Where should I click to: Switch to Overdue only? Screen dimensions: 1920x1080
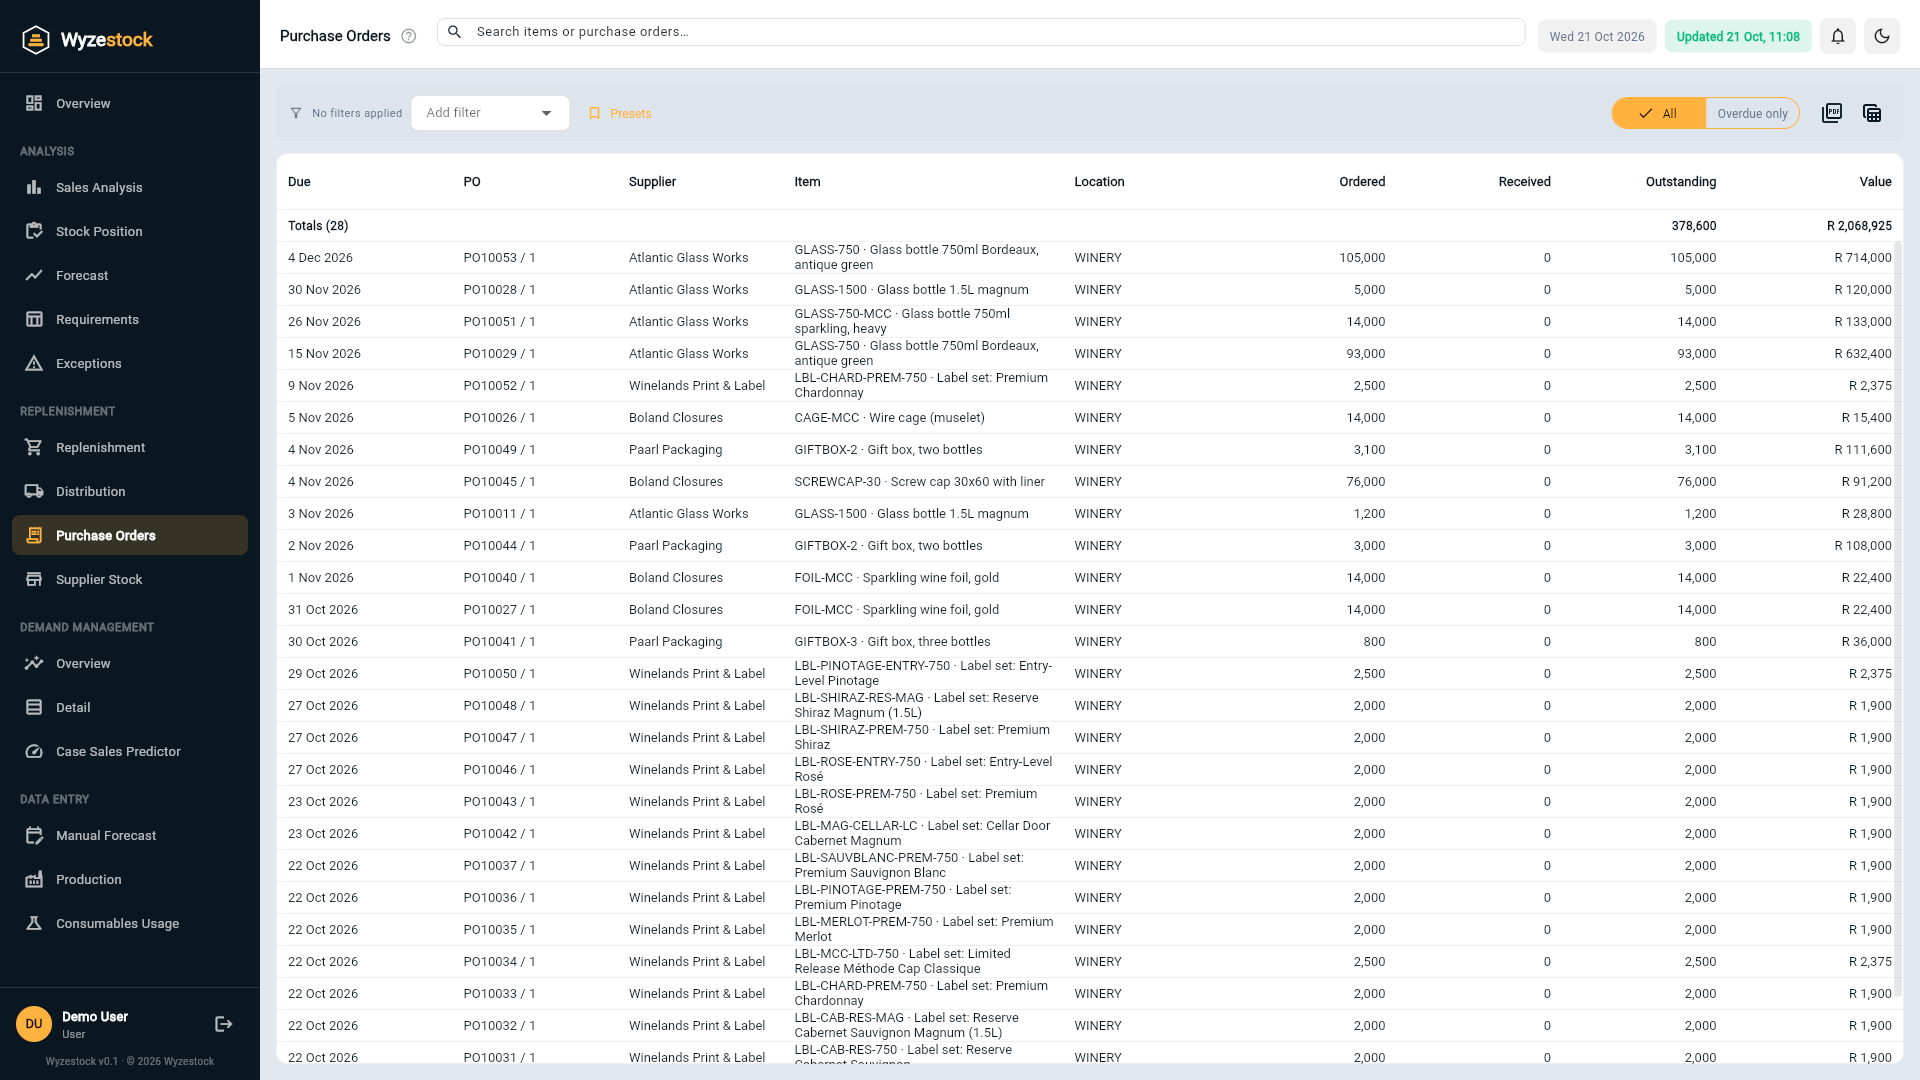coord(1752,113)
